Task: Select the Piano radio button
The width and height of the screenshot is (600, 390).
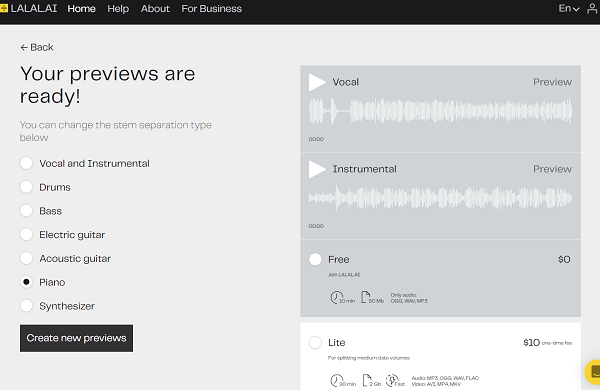Action: (x=26, y=282)
